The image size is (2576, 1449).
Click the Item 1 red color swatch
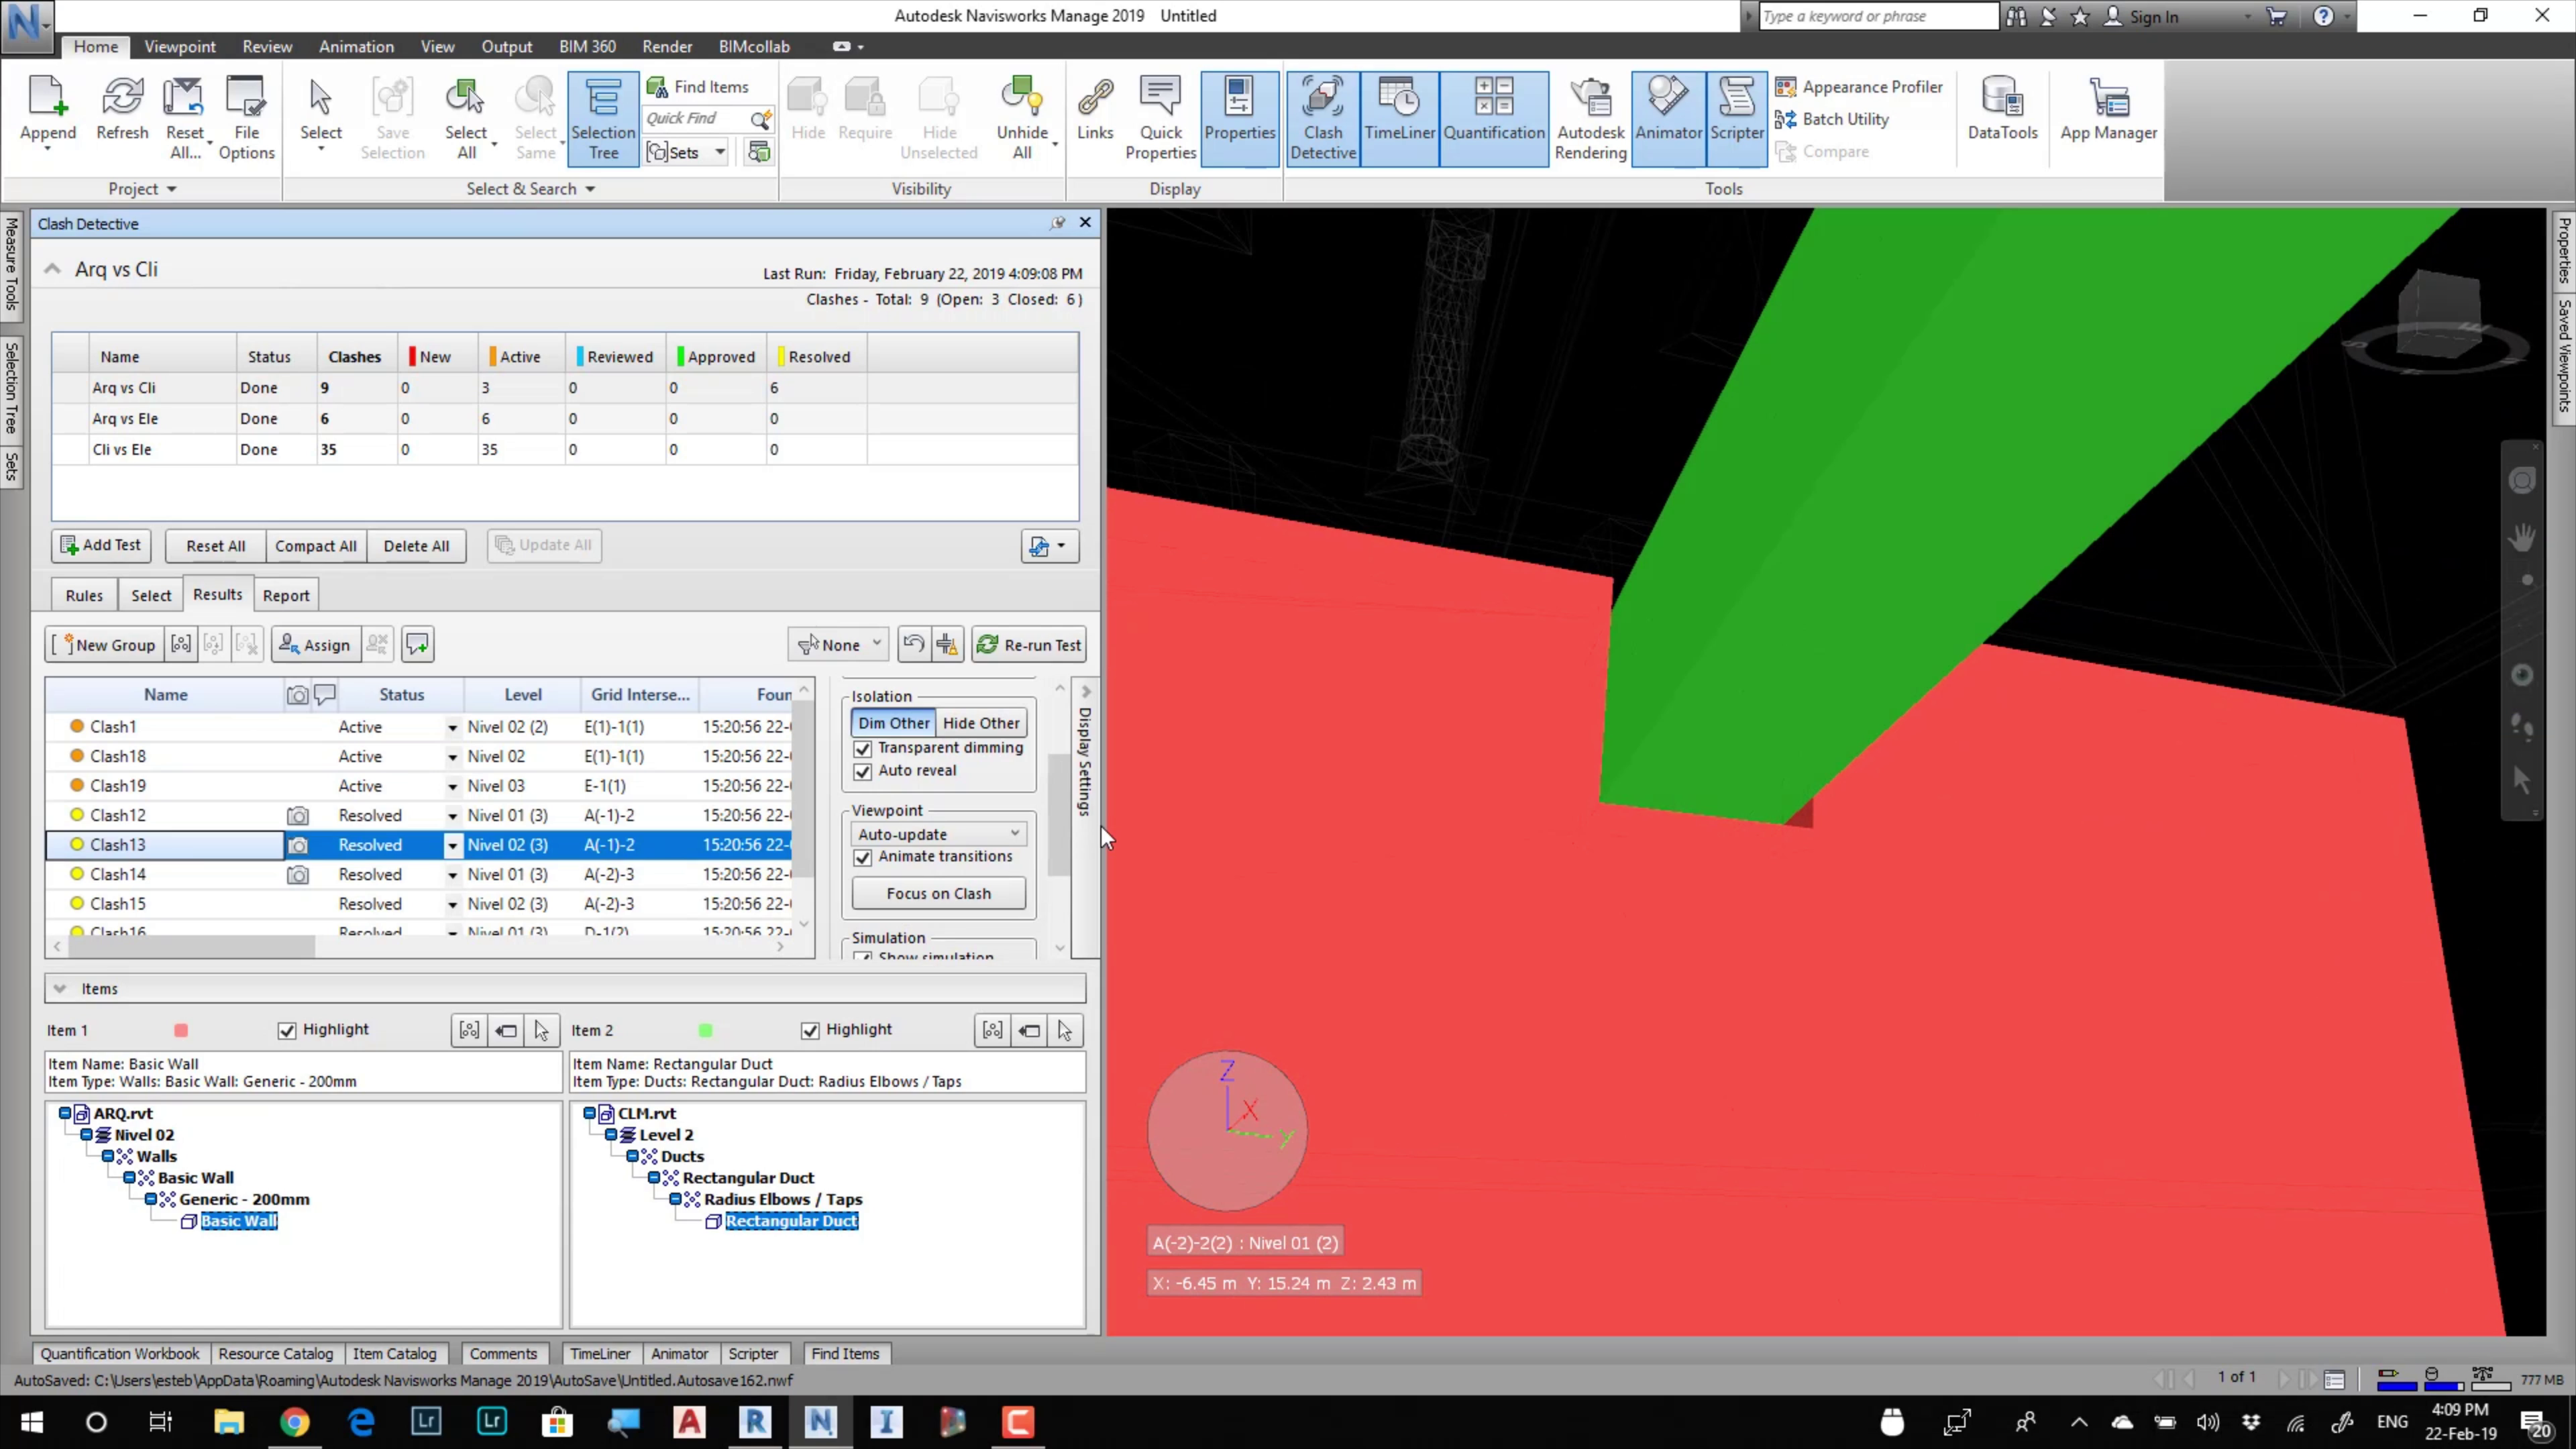coord(181,1031)
